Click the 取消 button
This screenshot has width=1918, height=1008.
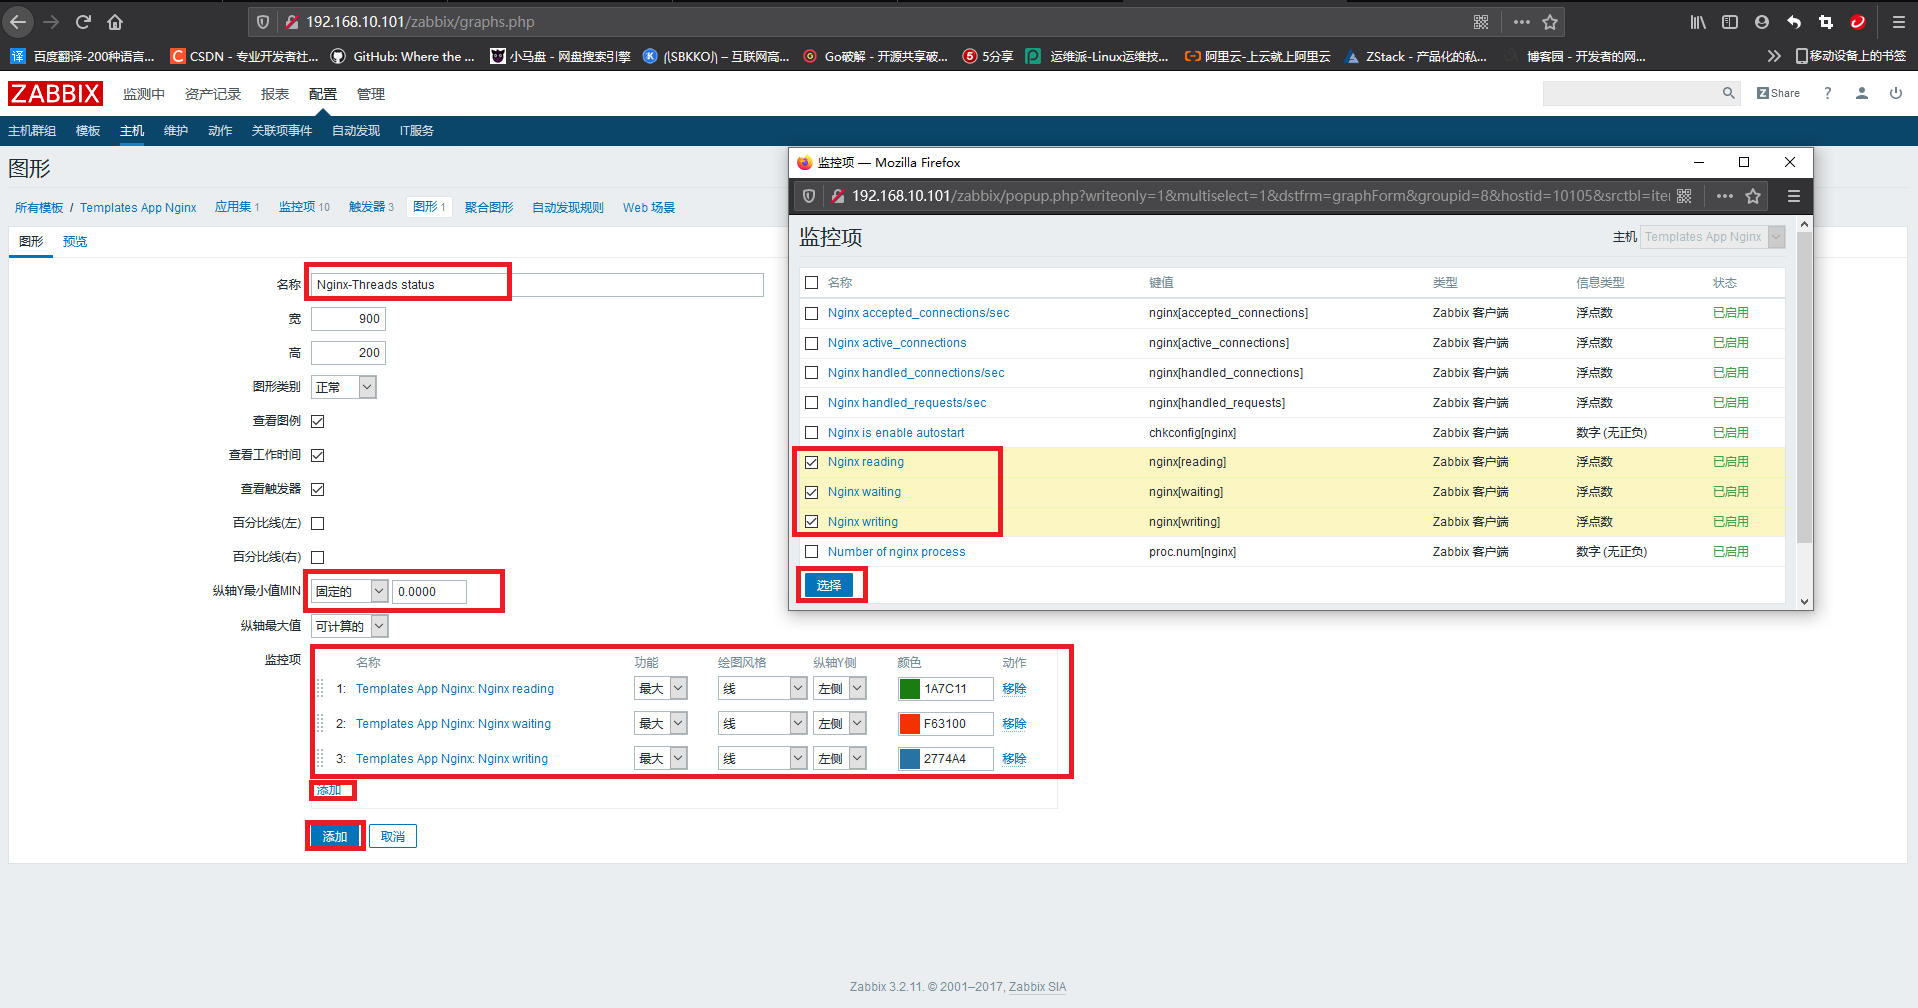coord(393,836)
